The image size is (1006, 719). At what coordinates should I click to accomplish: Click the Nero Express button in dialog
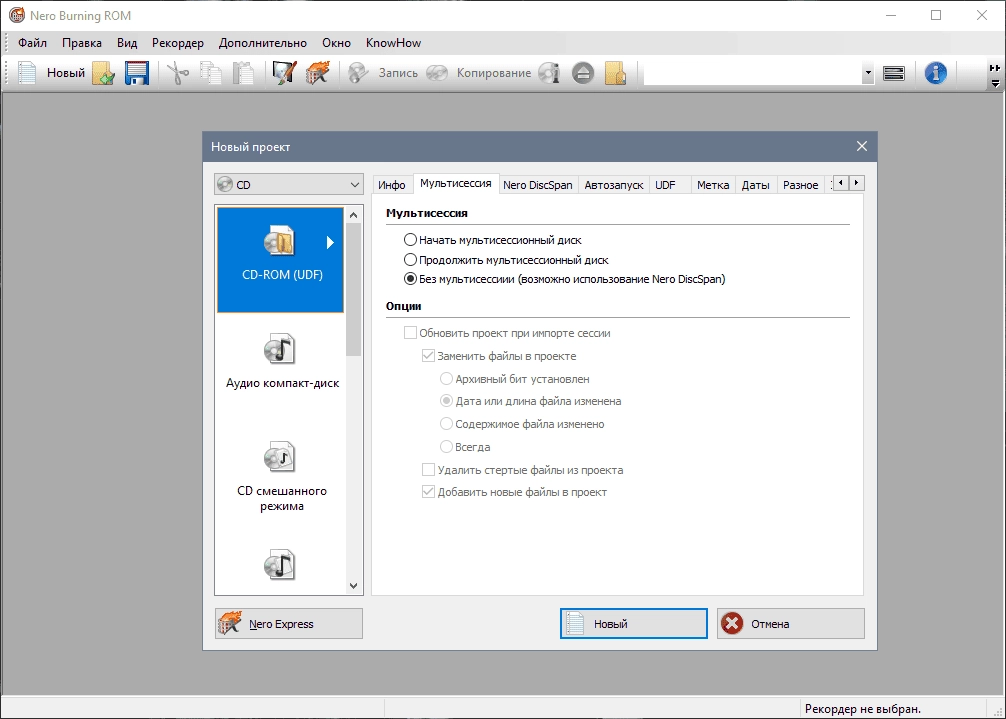289,623
